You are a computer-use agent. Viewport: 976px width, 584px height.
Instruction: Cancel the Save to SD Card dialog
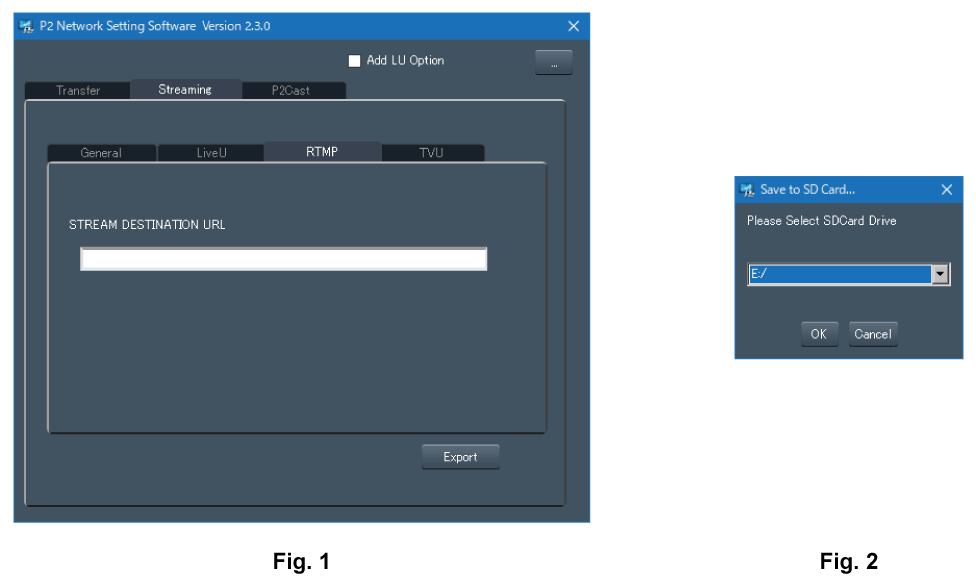click(x=873, y=334)
